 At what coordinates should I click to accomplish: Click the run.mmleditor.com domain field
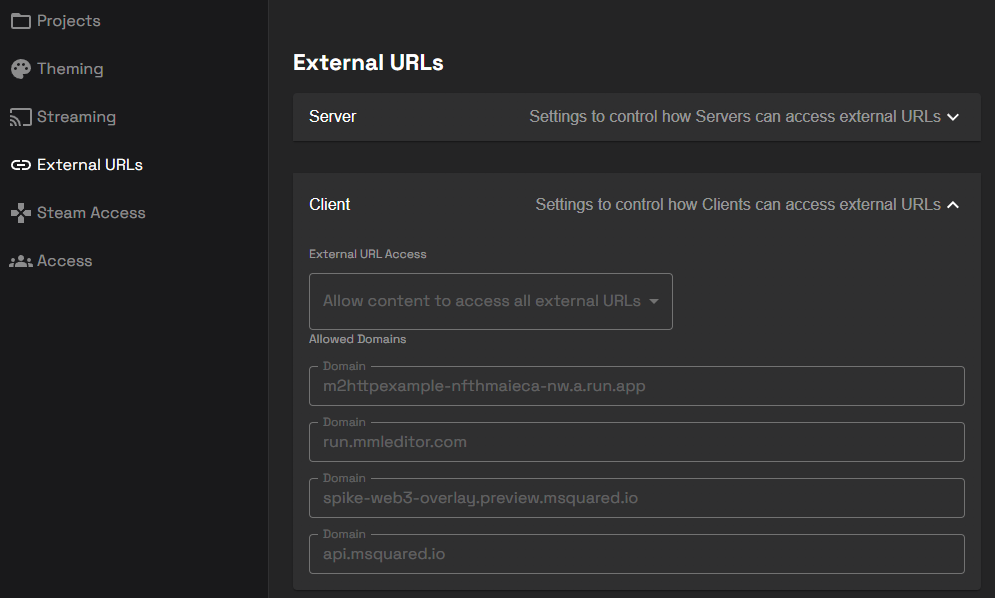(x=636, y=442)
